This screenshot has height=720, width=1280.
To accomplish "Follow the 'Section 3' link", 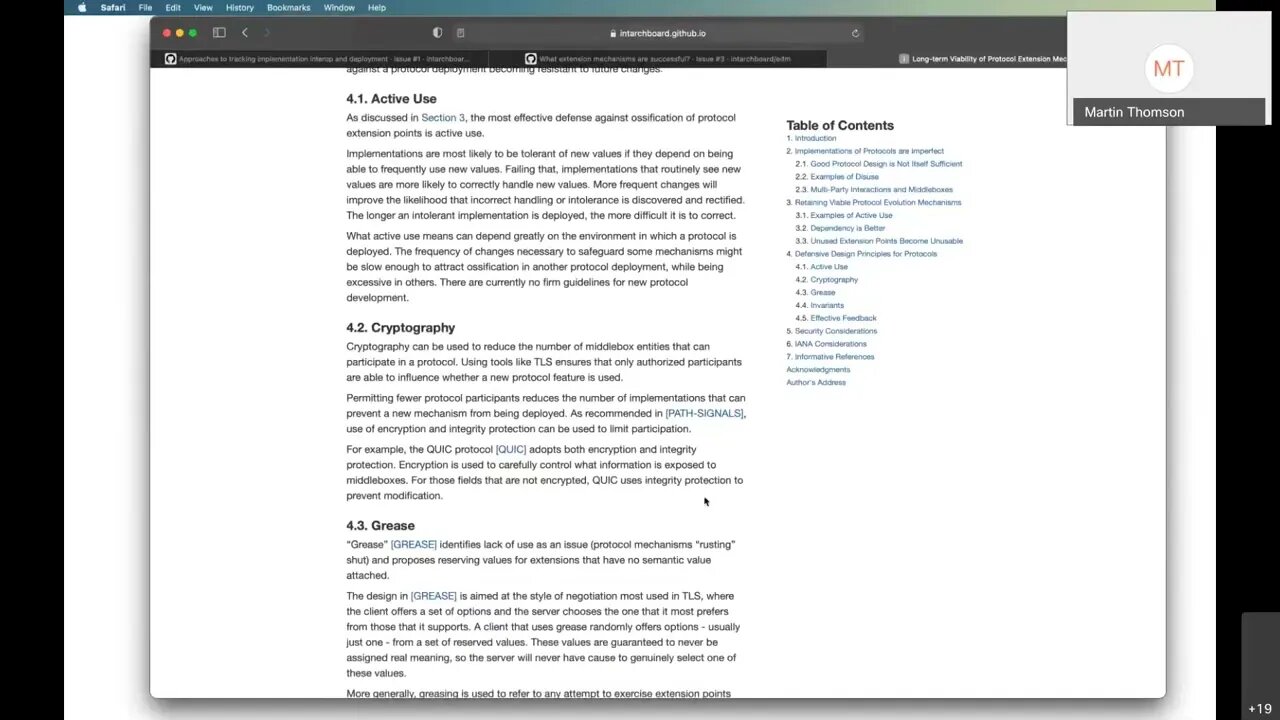I will point(443,118).
